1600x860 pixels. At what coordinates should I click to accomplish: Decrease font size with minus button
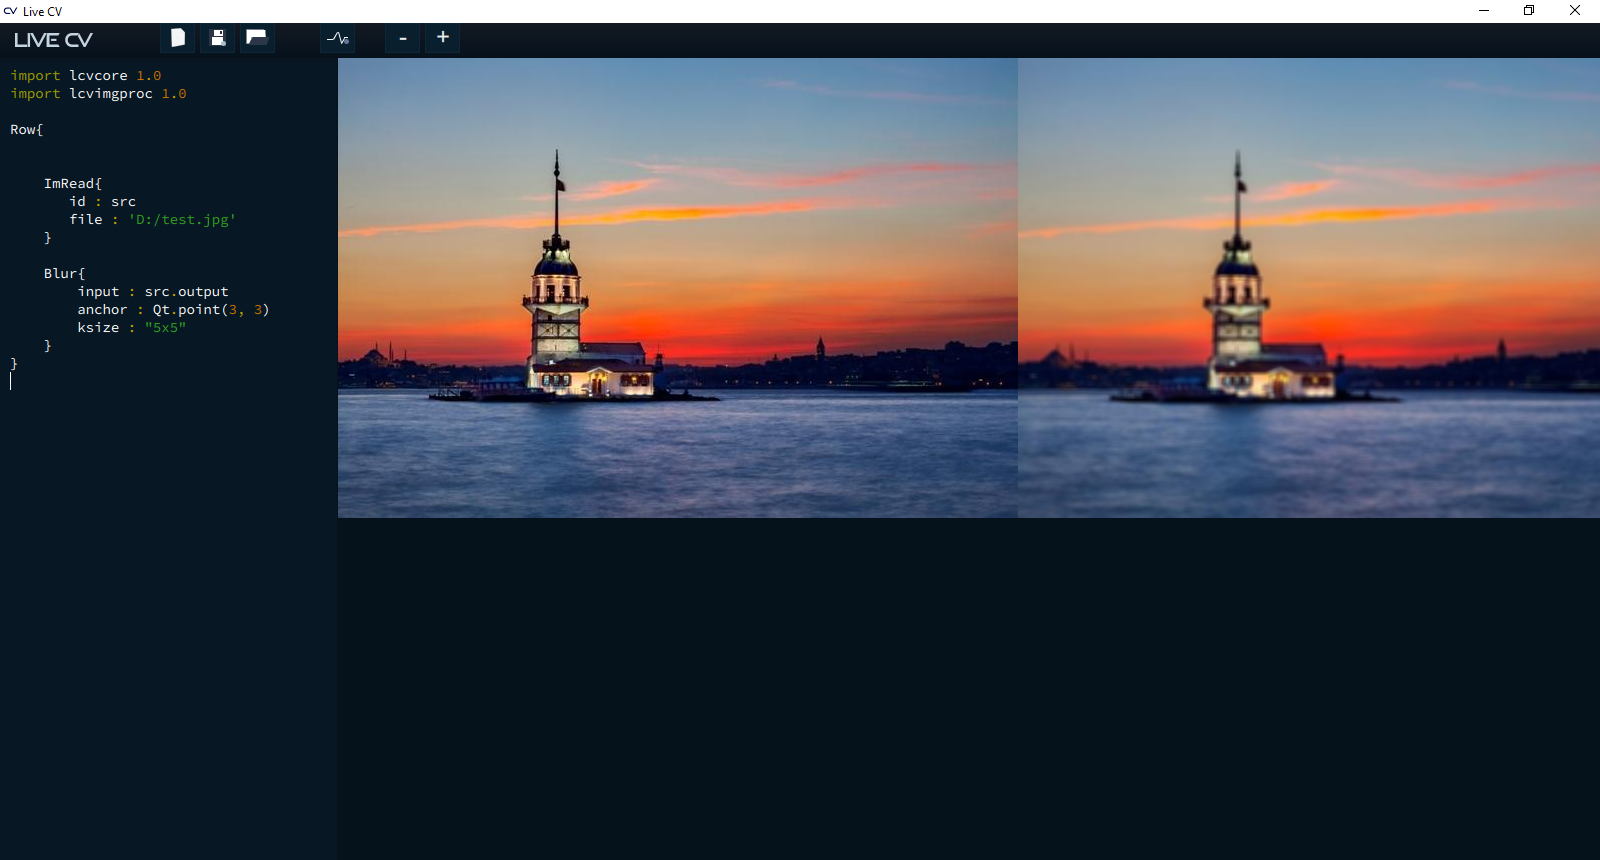tap(403, 38)
